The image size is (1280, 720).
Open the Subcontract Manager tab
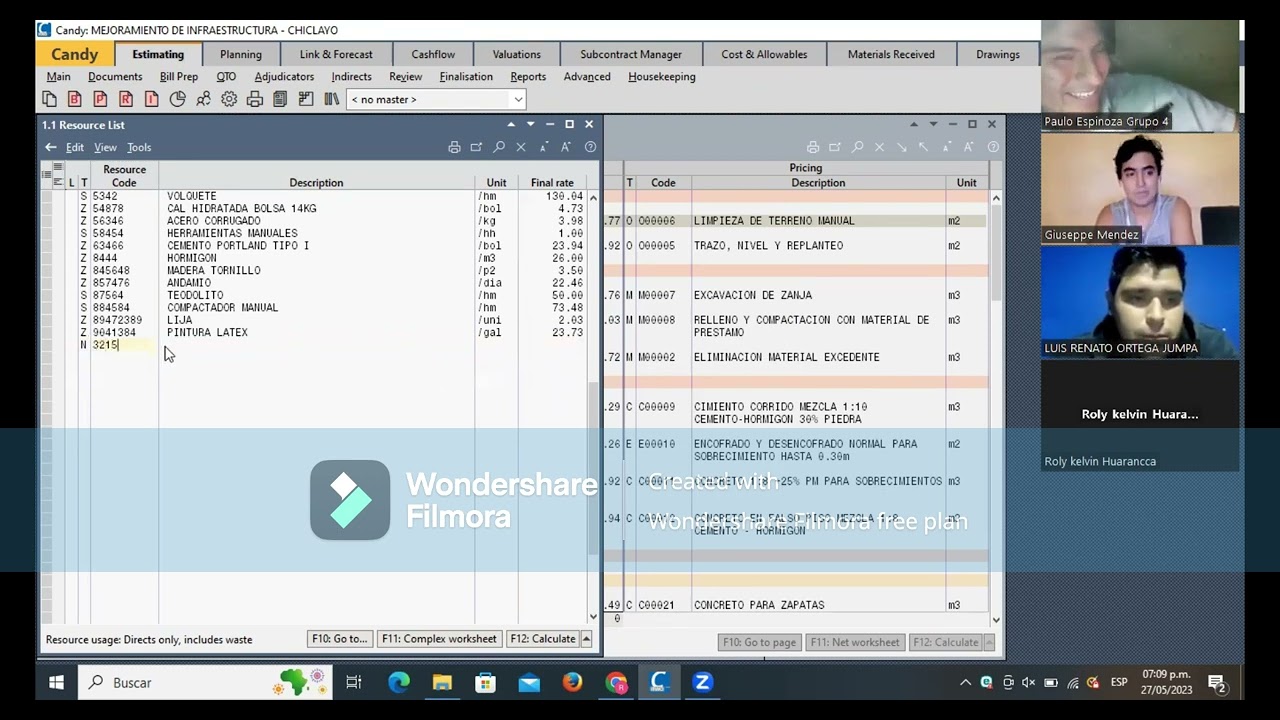point(631,54)
